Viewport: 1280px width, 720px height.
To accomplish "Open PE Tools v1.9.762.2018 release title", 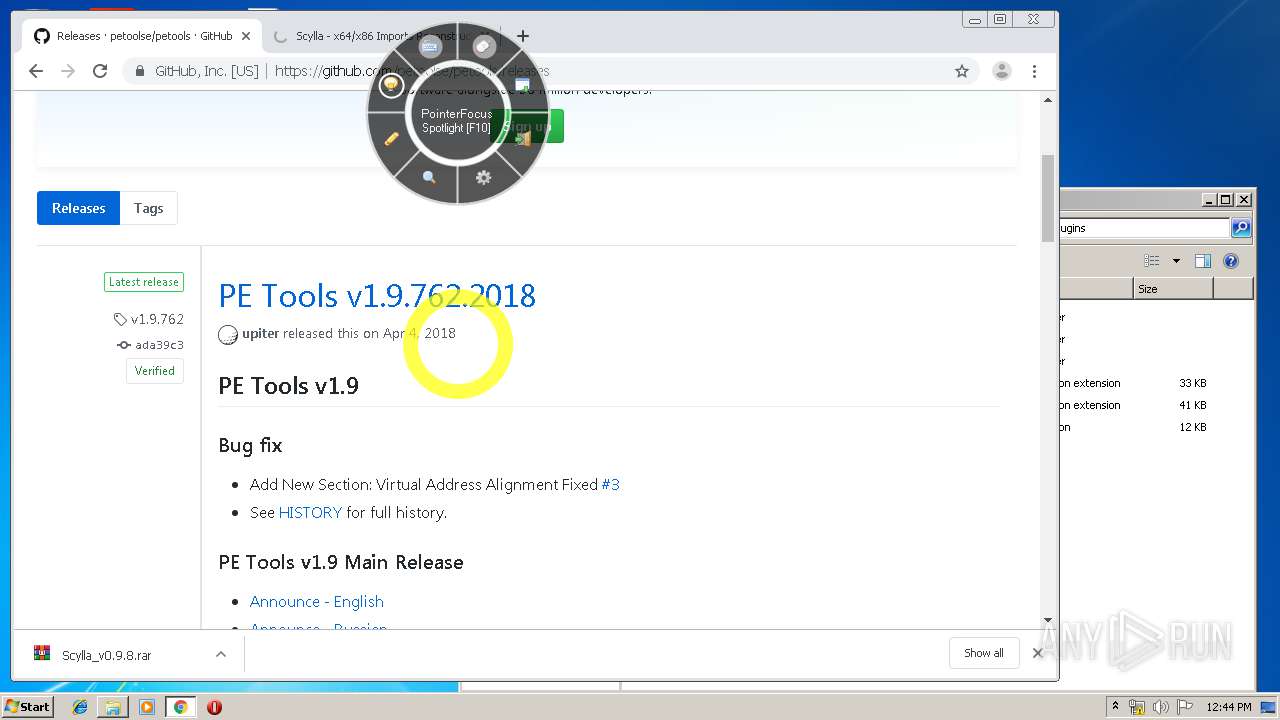I will (377, 296).
